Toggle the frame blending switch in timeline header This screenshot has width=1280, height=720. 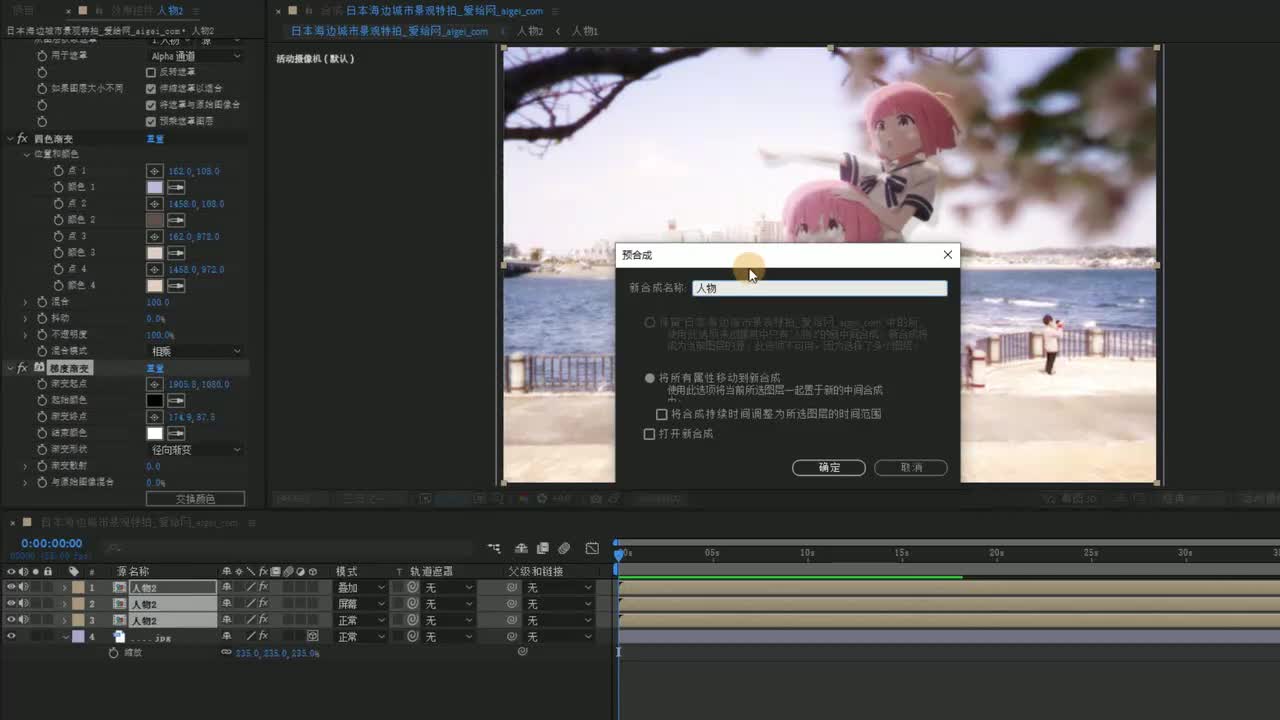[x=543, y=549]
